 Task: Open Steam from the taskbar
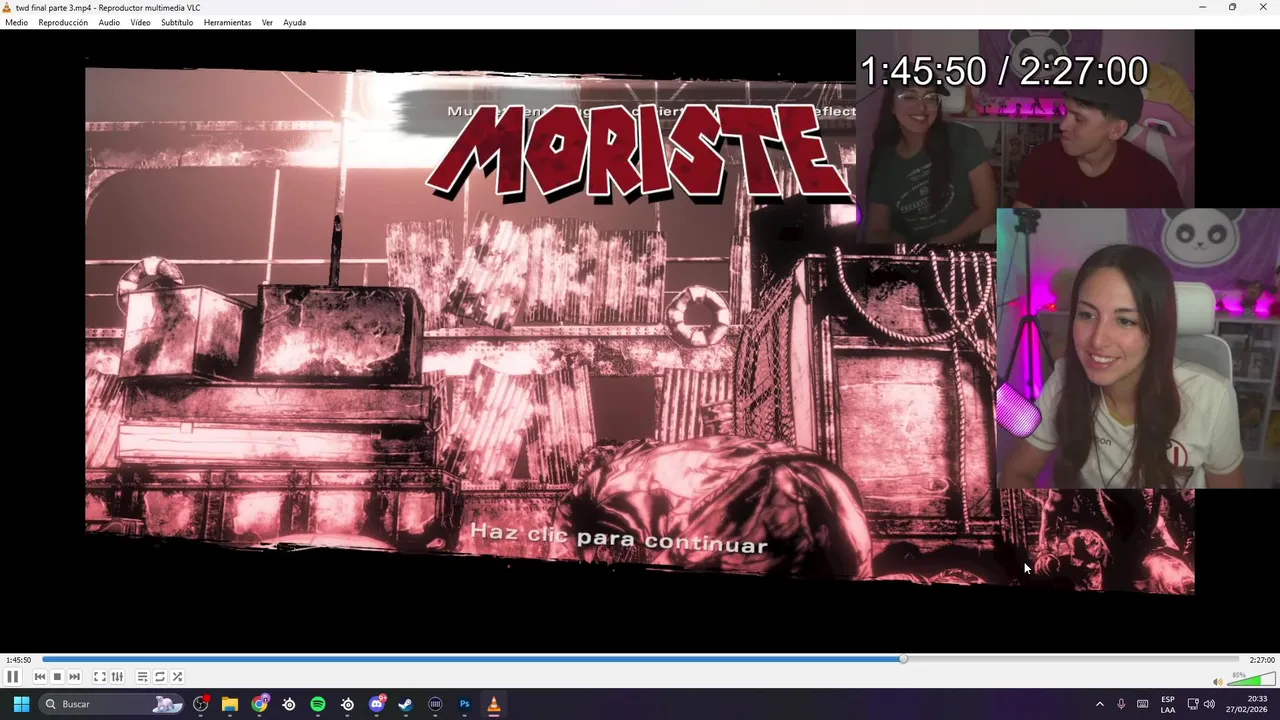(x=406, y=704)
